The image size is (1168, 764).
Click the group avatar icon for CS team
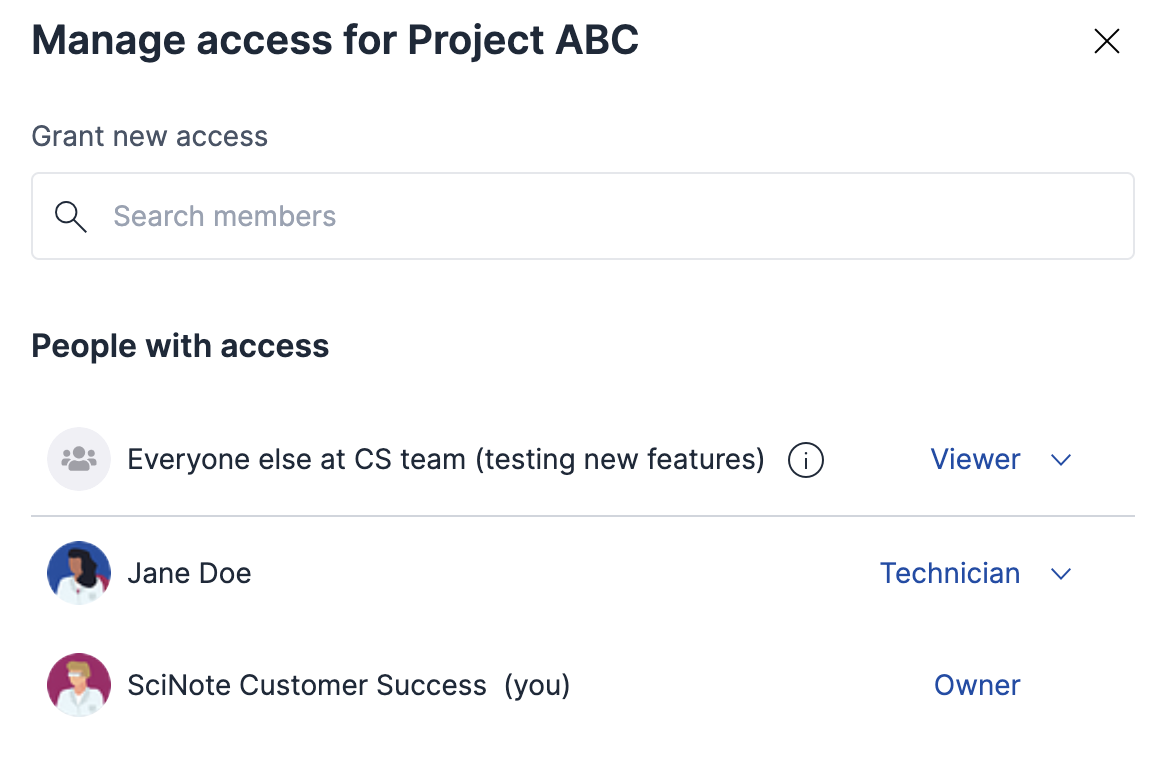tap(78, 459)
